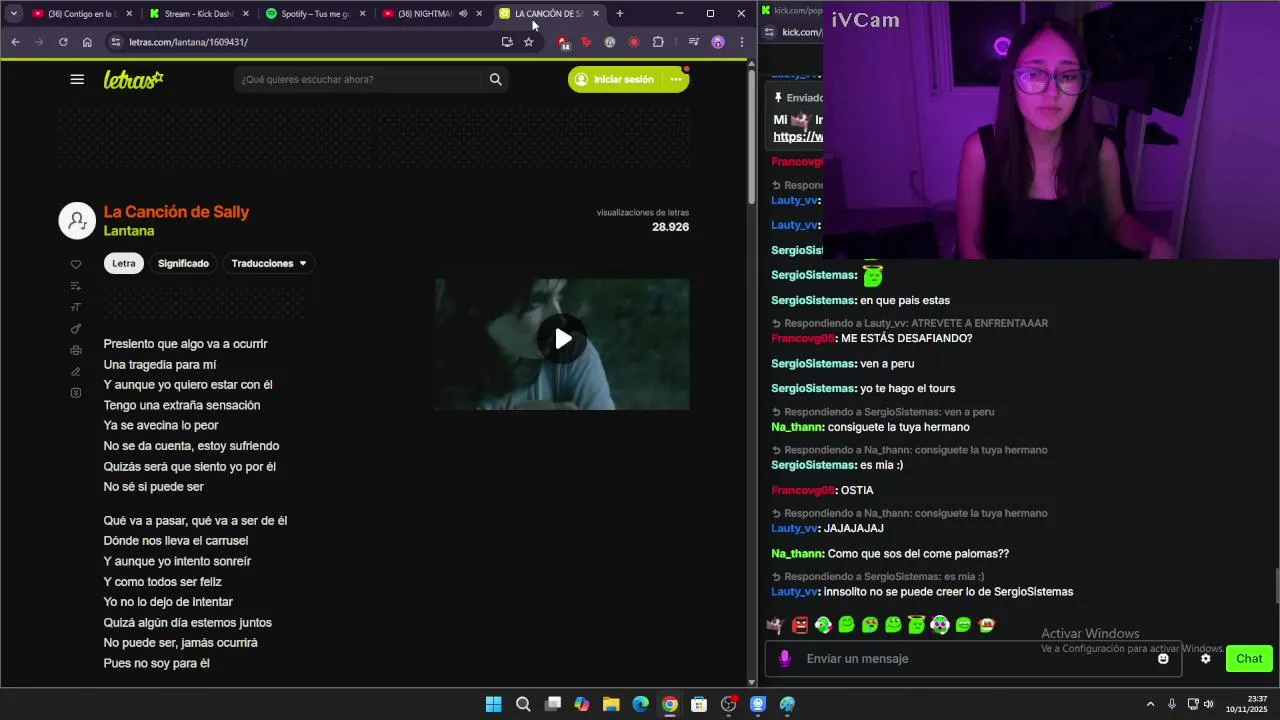Insert the red angry face emote
Viewport: 1280px width, 720px height.
point(800,625)
